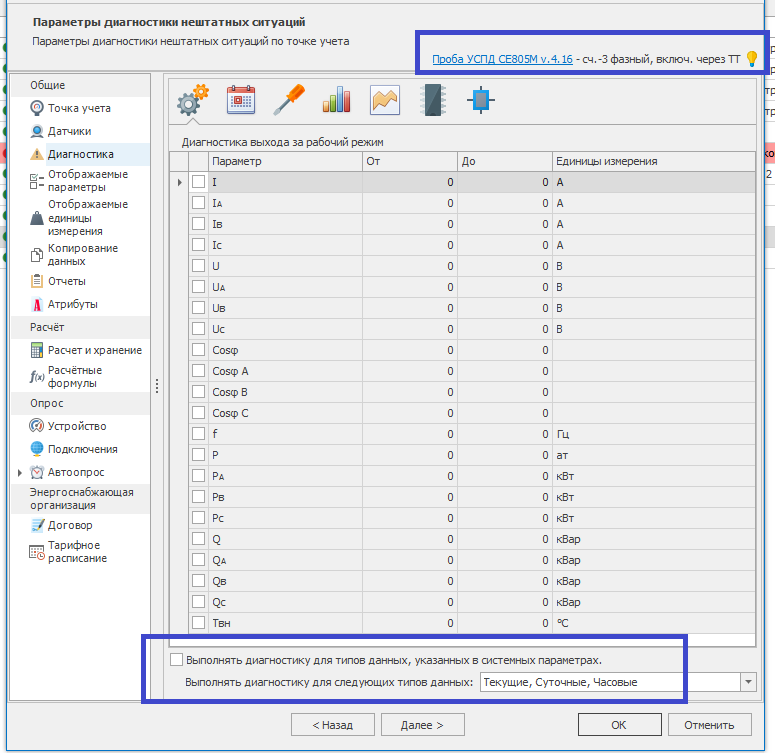Select the dark microchip icon tab
775x753 pixels.
(x=432, y=100)
